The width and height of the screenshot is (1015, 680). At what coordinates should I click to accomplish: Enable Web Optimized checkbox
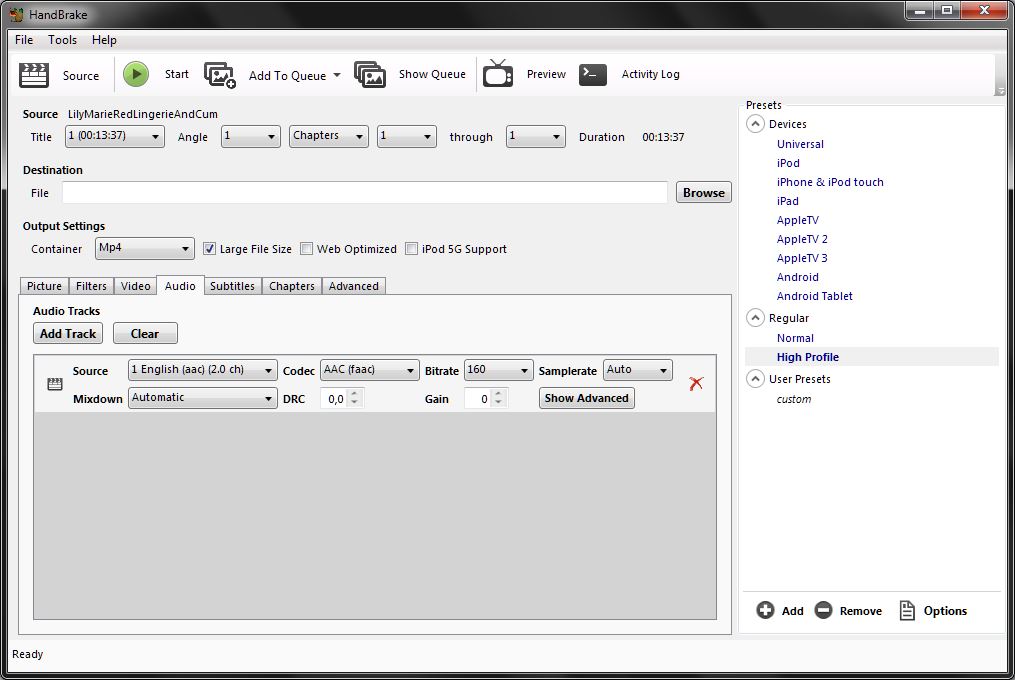tap(307, 249)
